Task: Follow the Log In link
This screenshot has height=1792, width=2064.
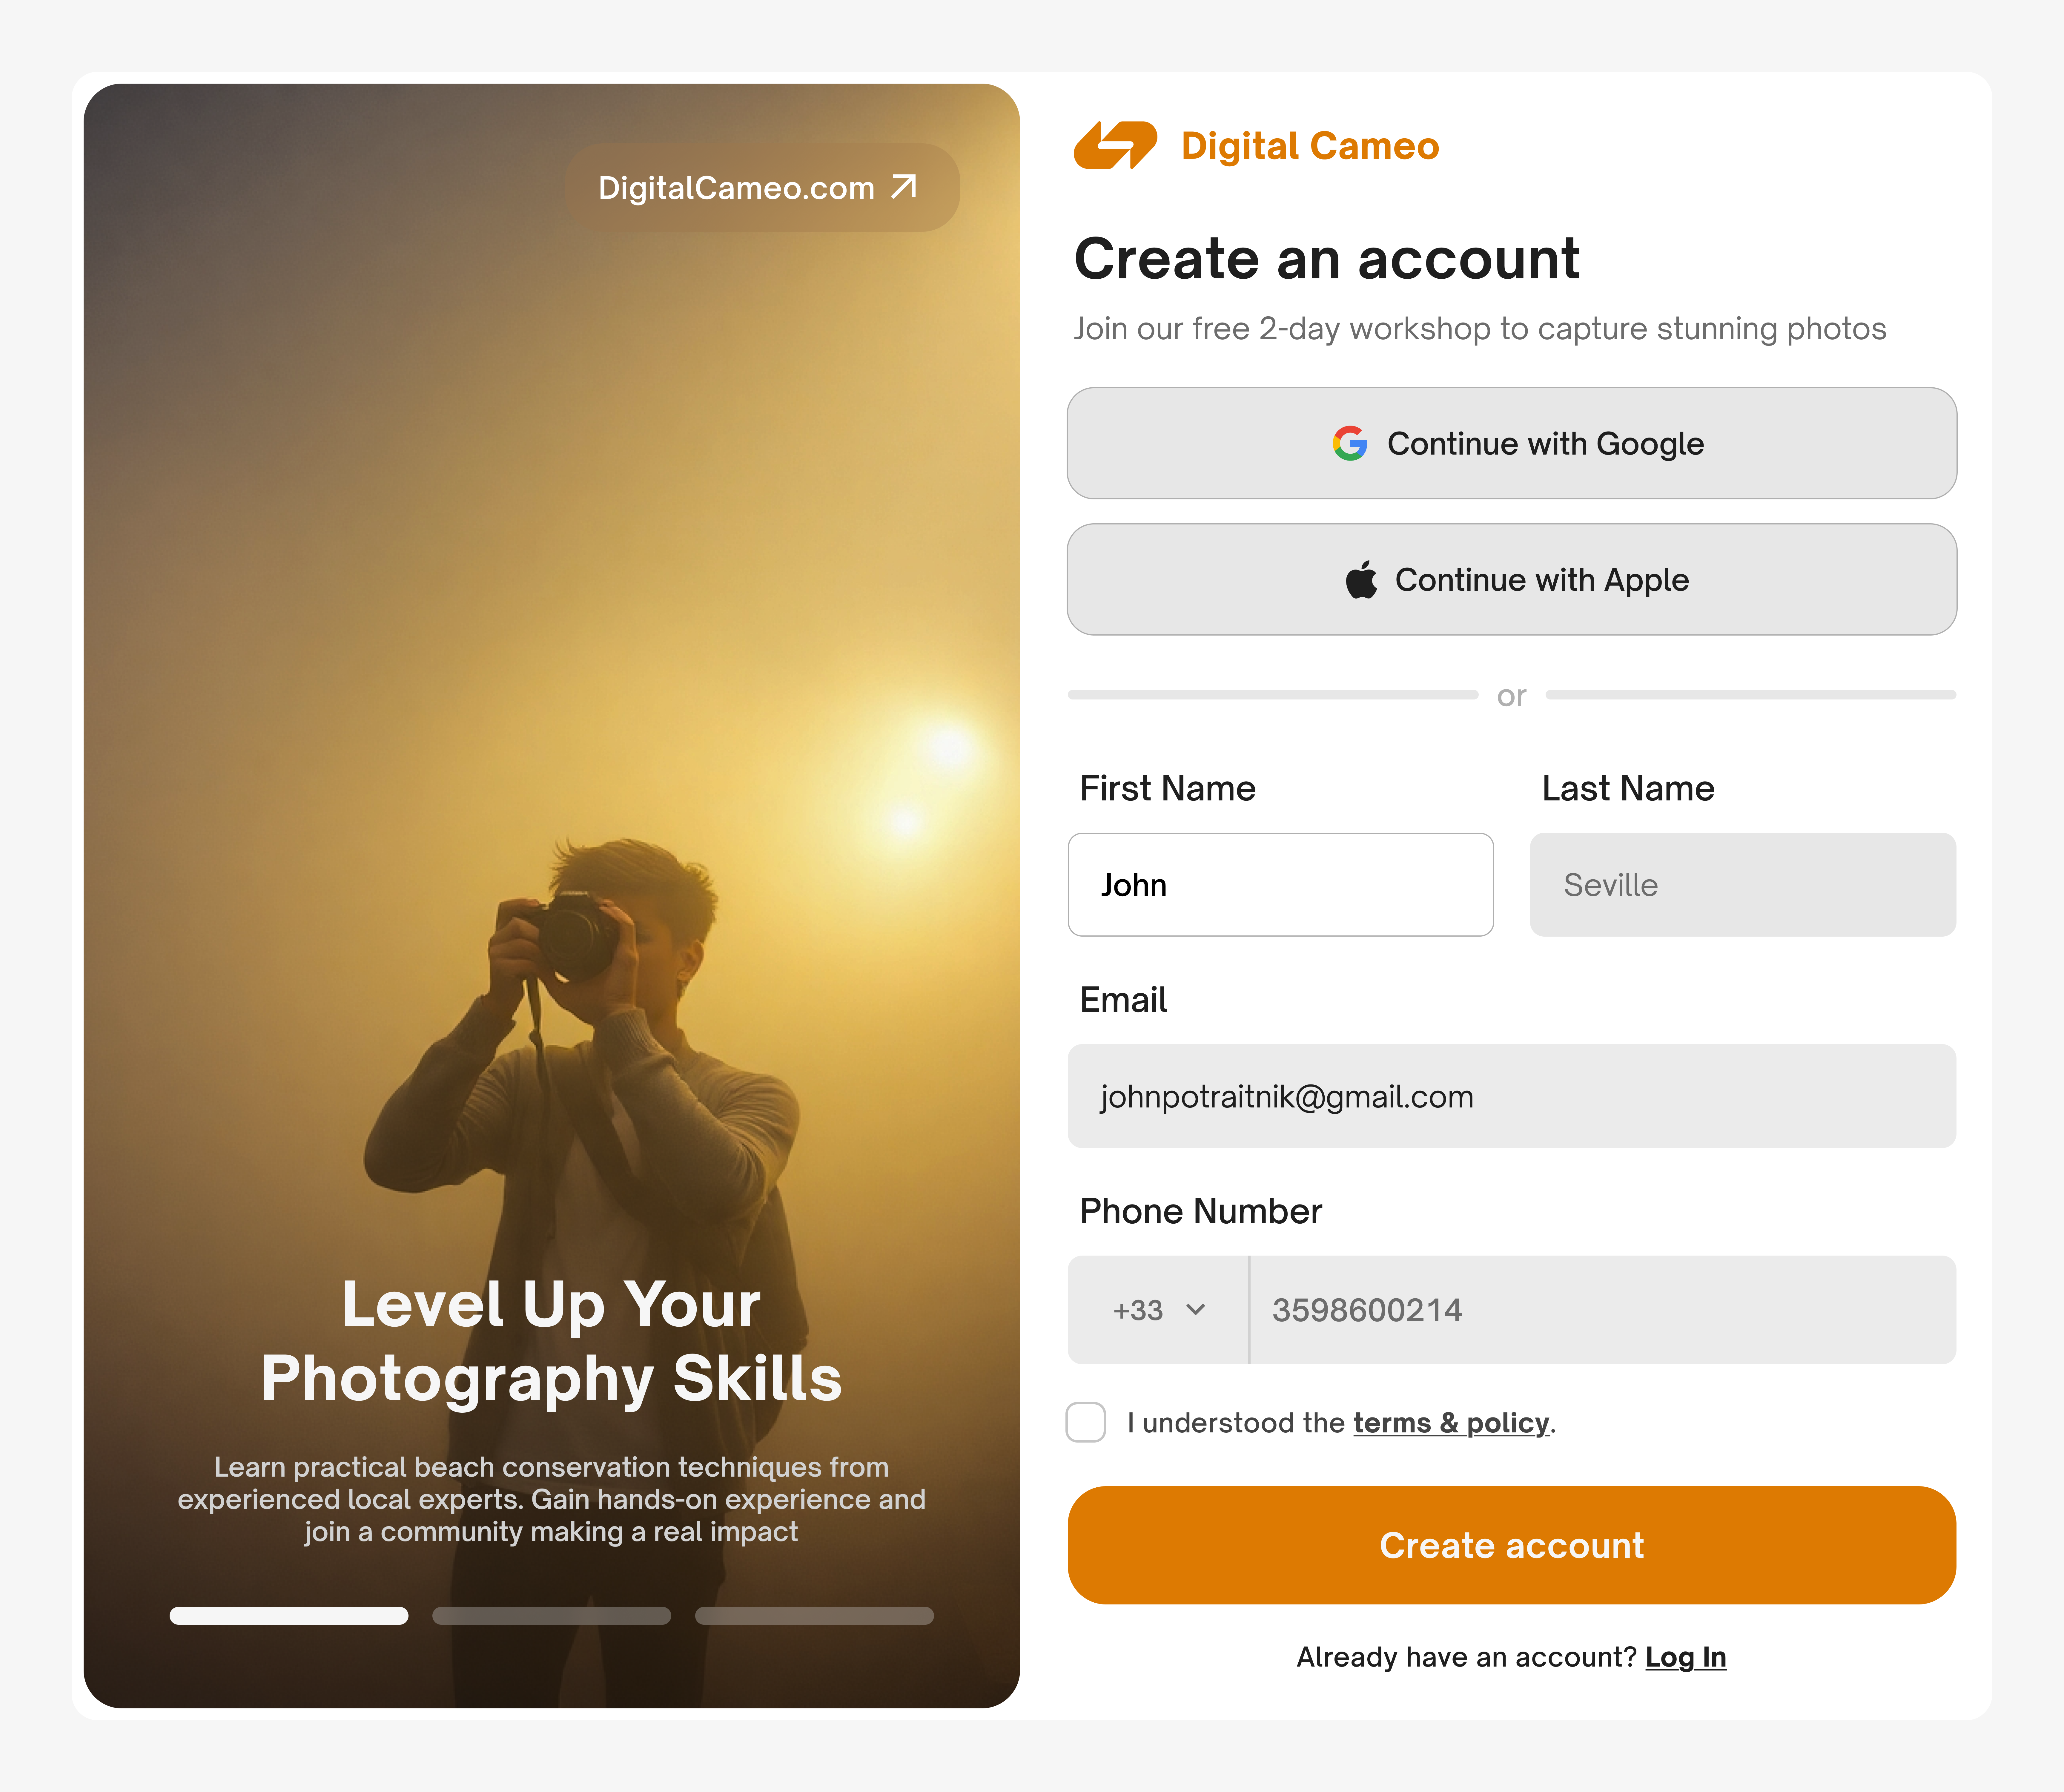Action: (1686, 1657)
